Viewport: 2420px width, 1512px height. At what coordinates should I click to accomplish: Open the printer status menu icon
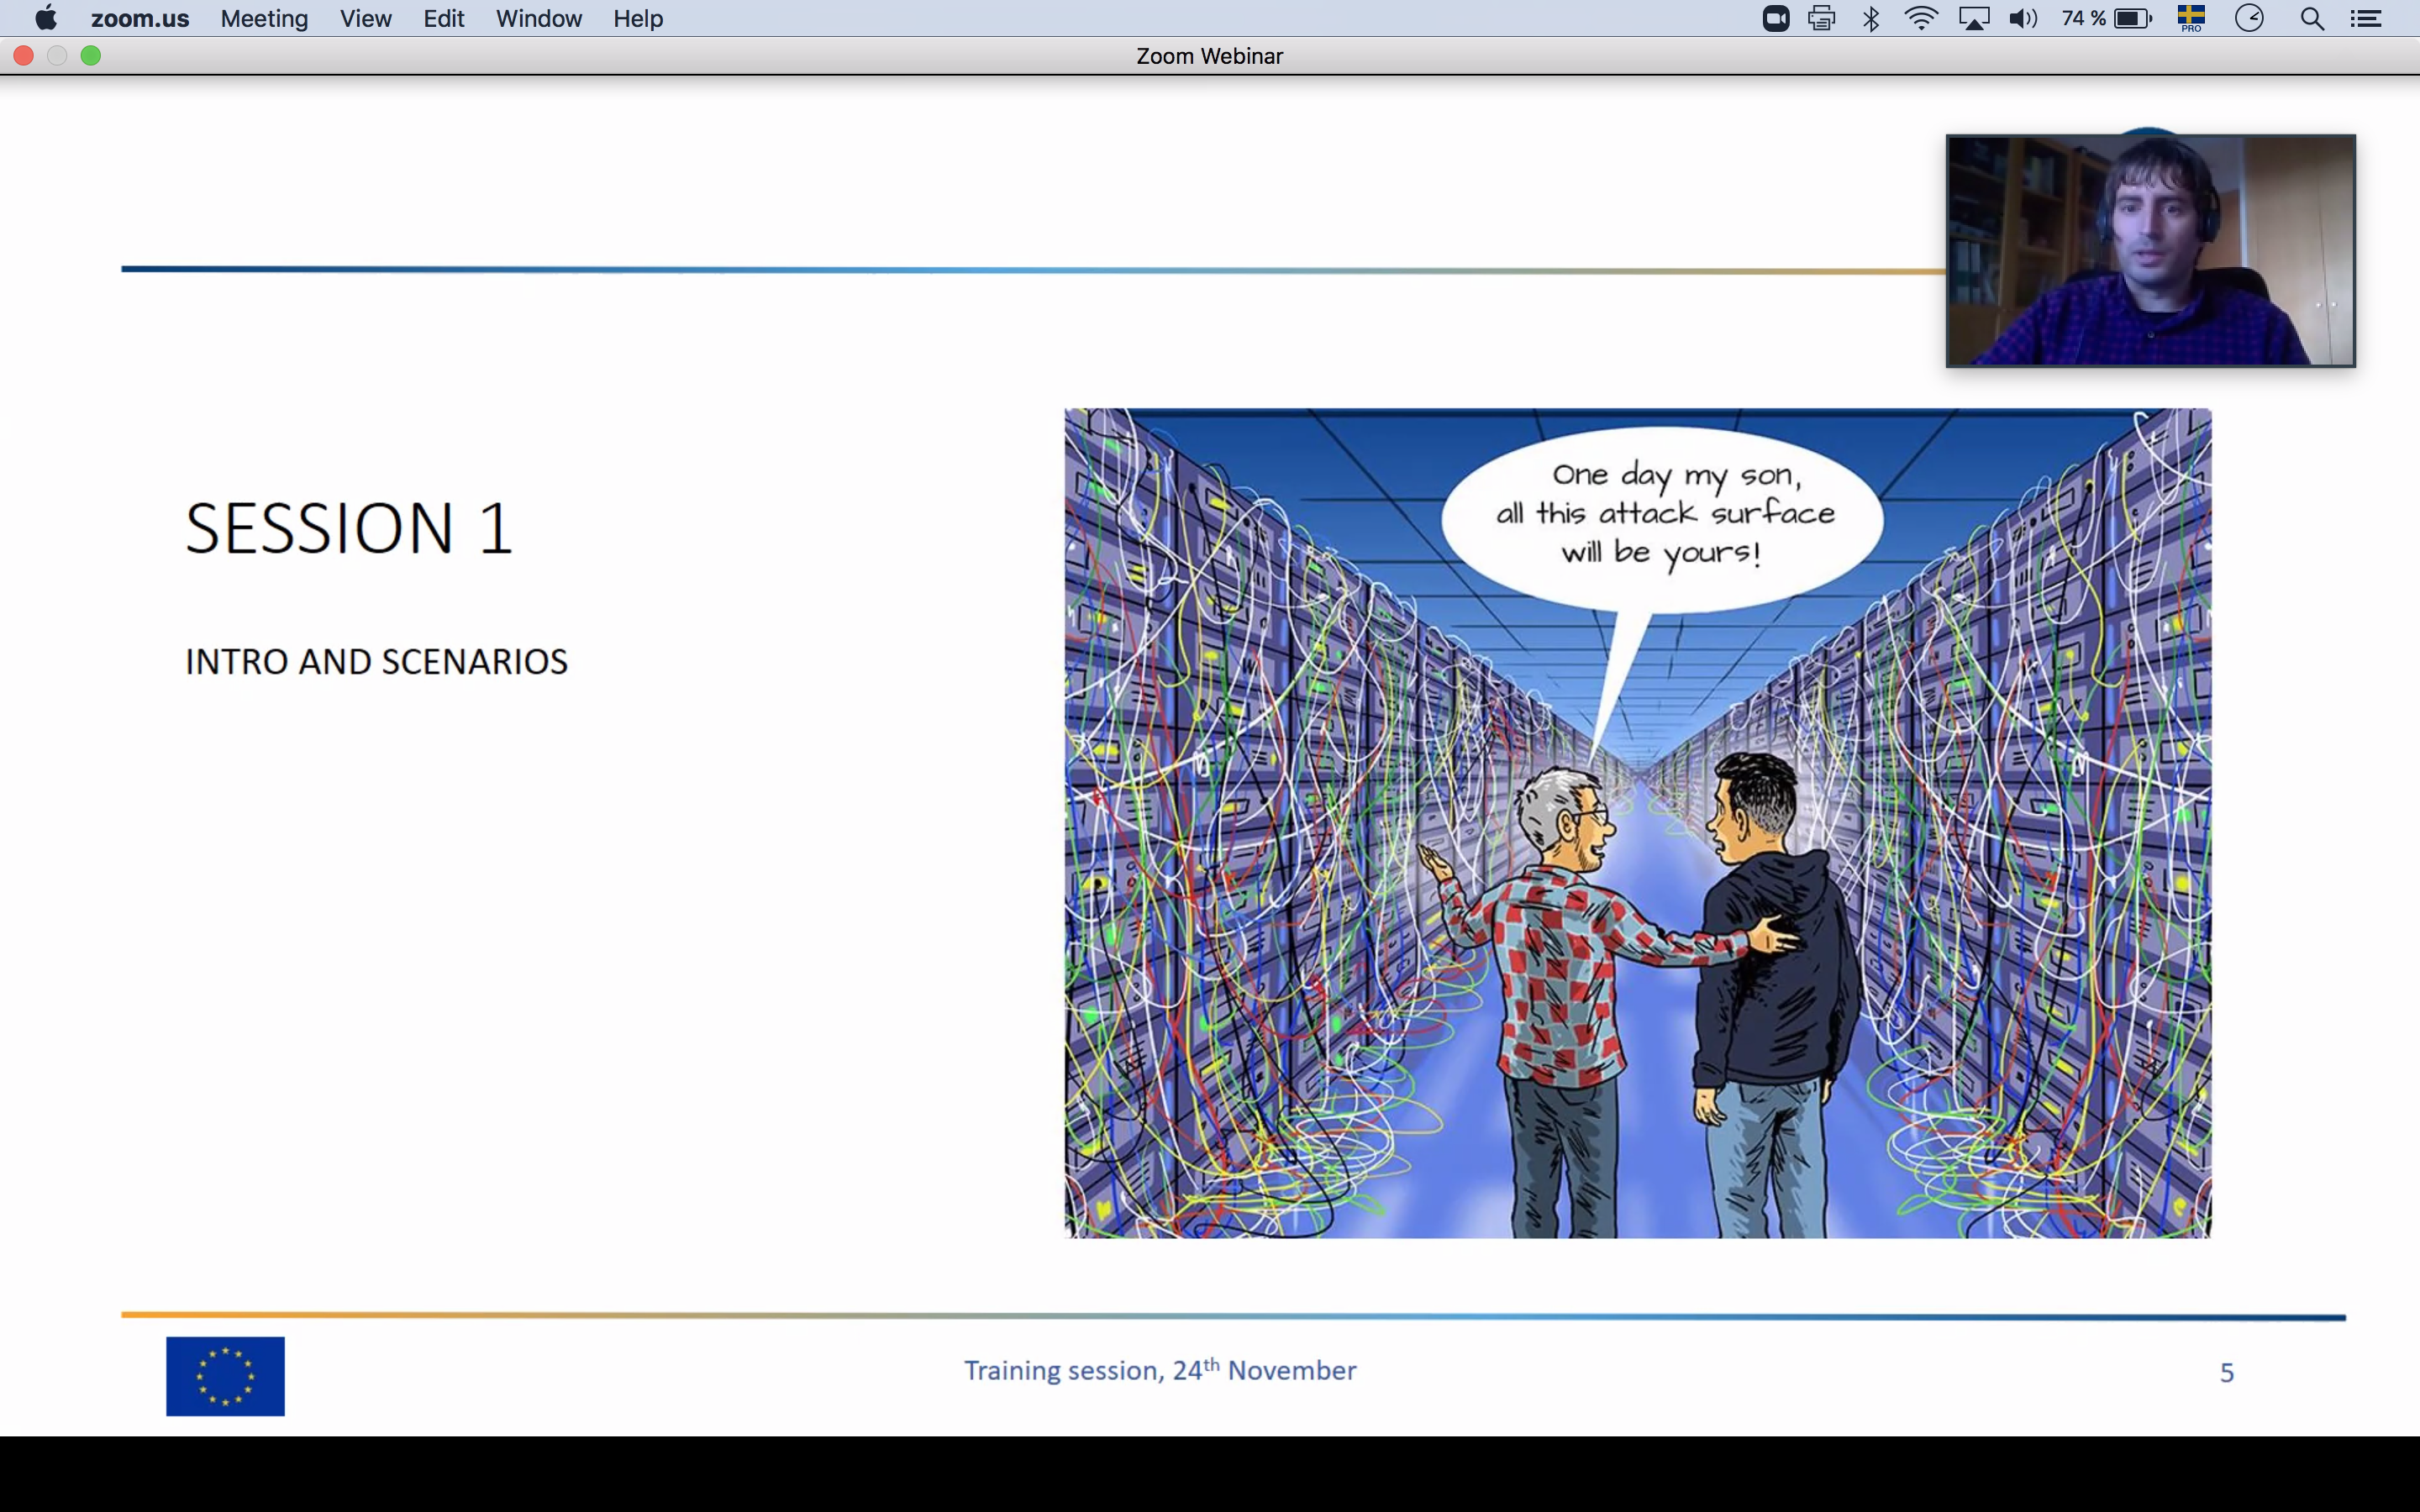point(1822,19)
